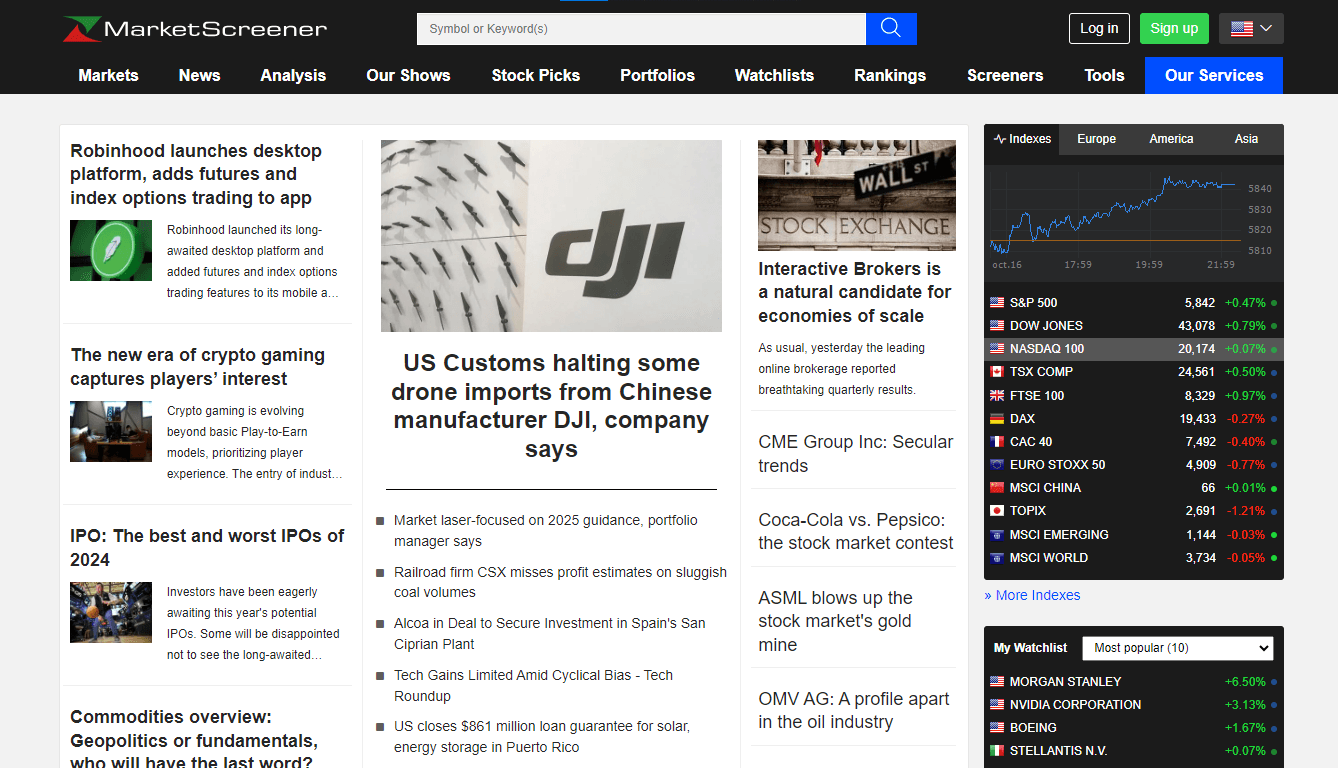This screenshot has height=768, width=1338.
Task: Click the UK flag beside FTSE 100
Action: click(996, 395)
